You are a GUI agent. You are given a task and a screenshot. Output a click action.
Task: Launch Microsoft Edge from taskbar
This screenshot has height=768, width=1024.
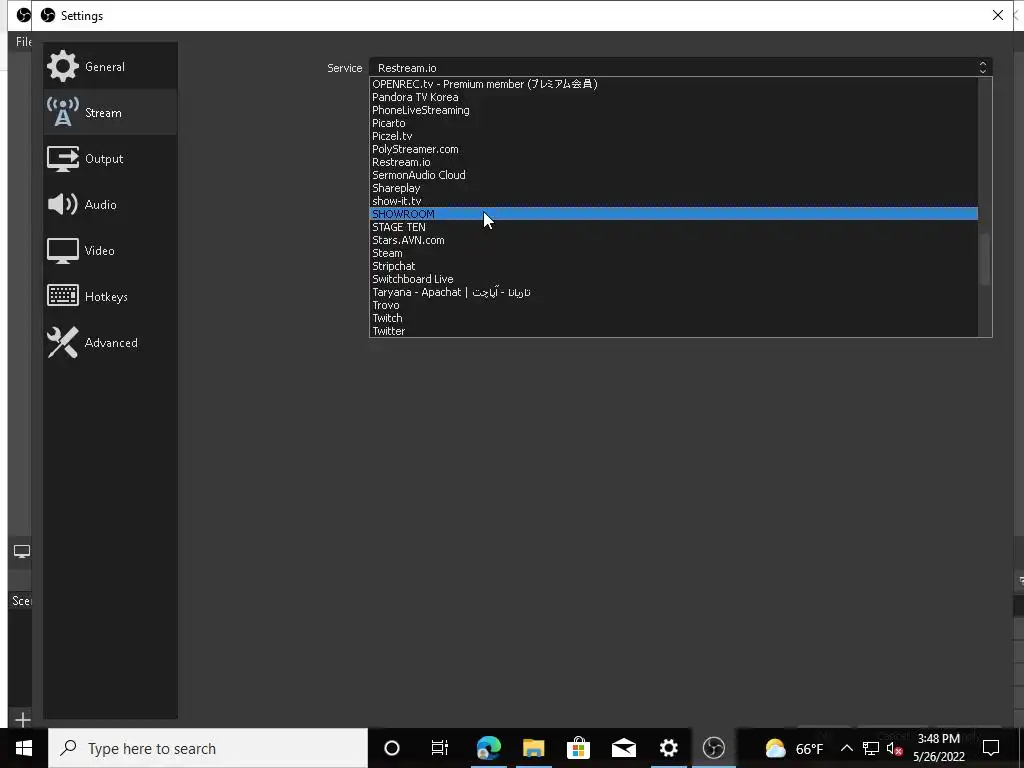click(488, 748)
